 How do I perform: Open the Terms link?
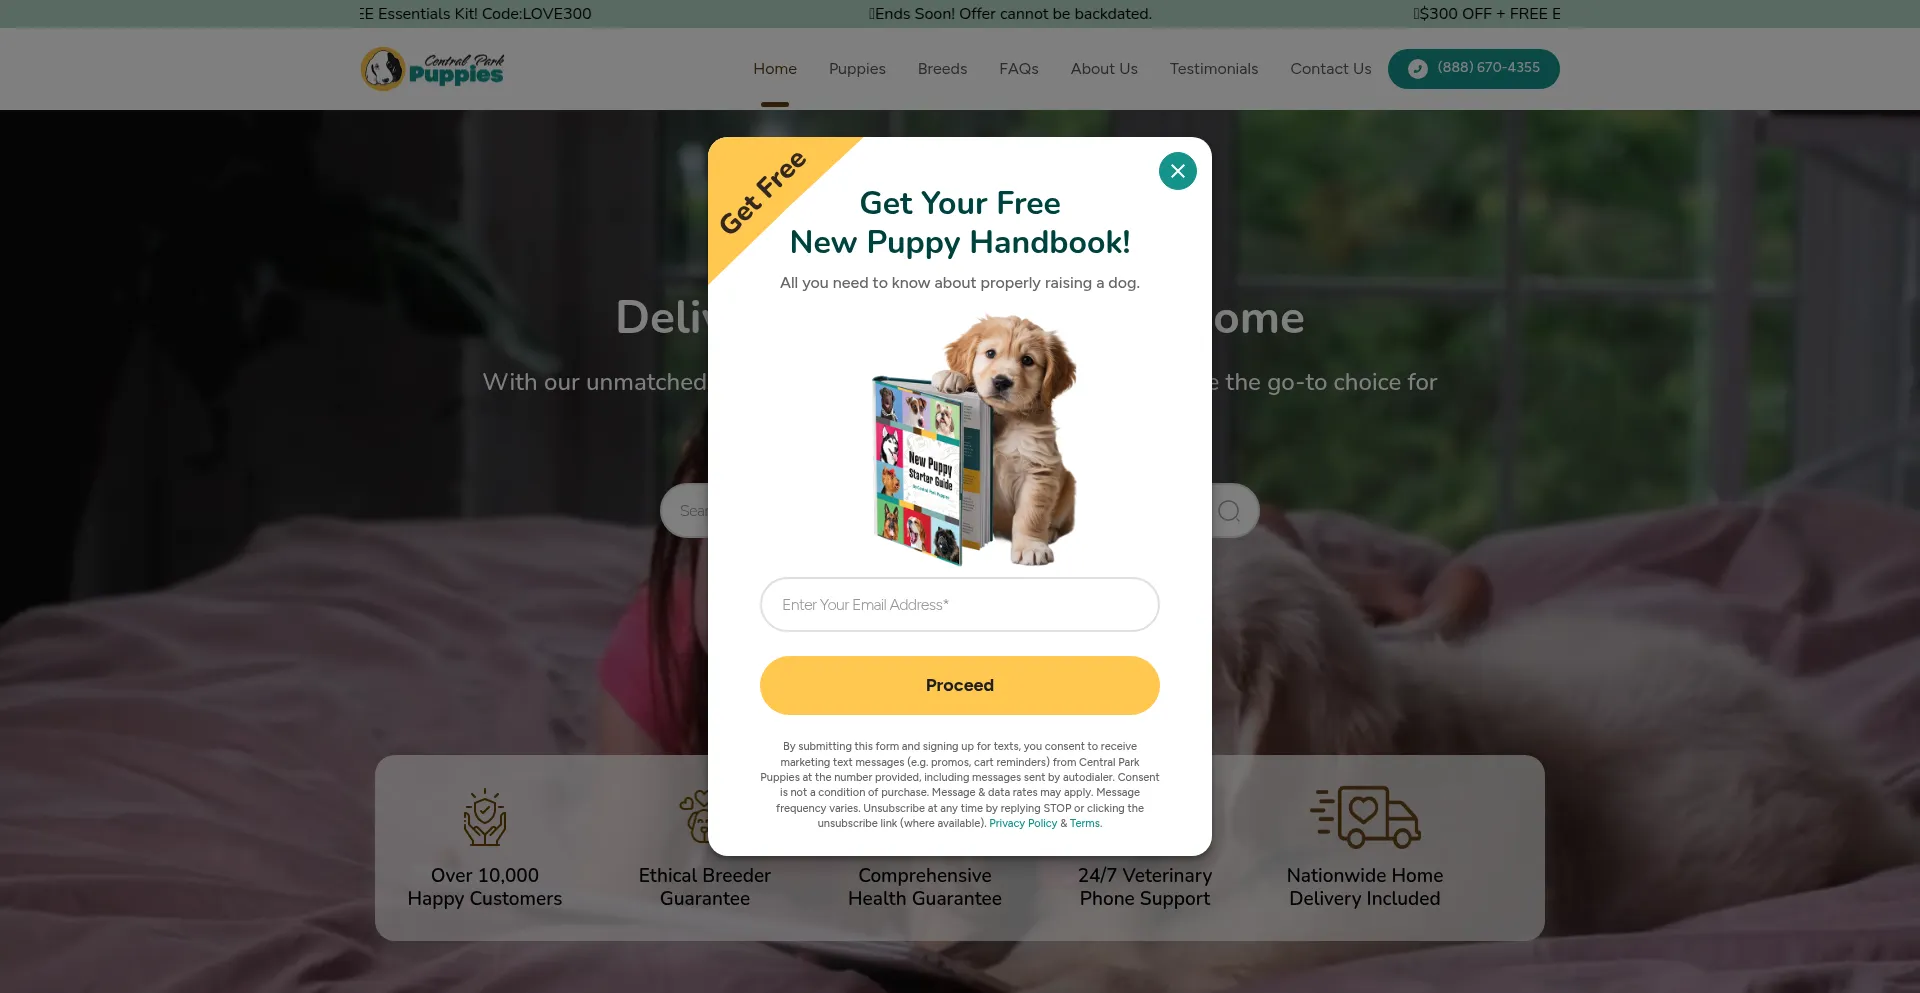[x=1085, y=824]
